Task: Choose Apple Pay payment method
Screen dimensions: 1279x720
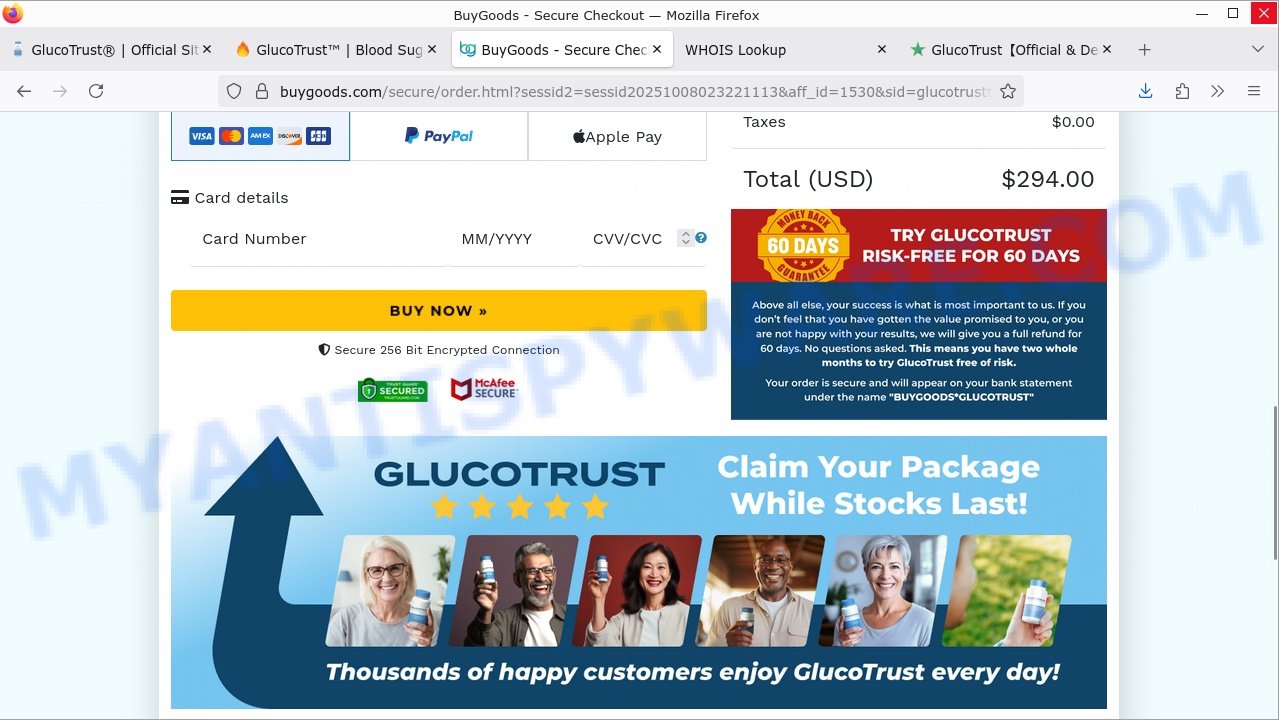Action: point(617,136)
